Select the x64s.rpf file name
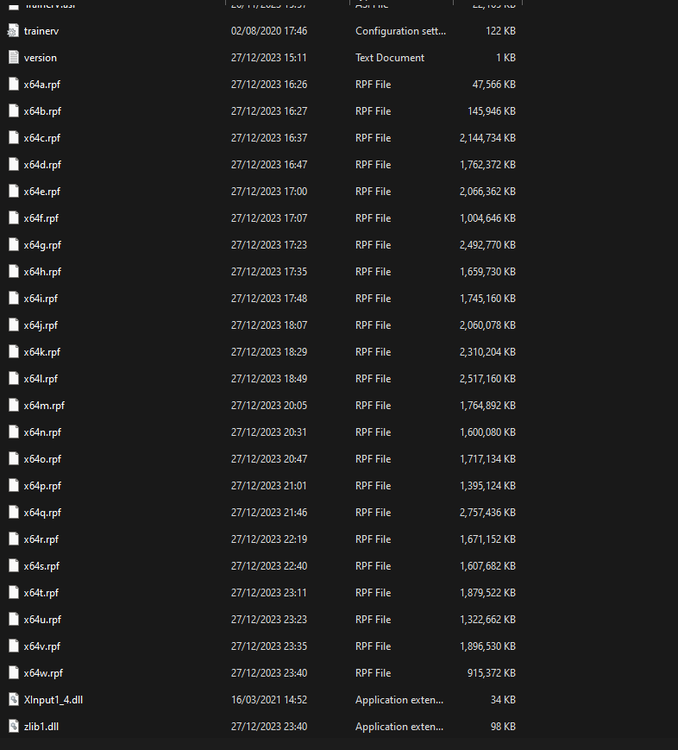Viewport: 678px width, 750px height. 42,566
